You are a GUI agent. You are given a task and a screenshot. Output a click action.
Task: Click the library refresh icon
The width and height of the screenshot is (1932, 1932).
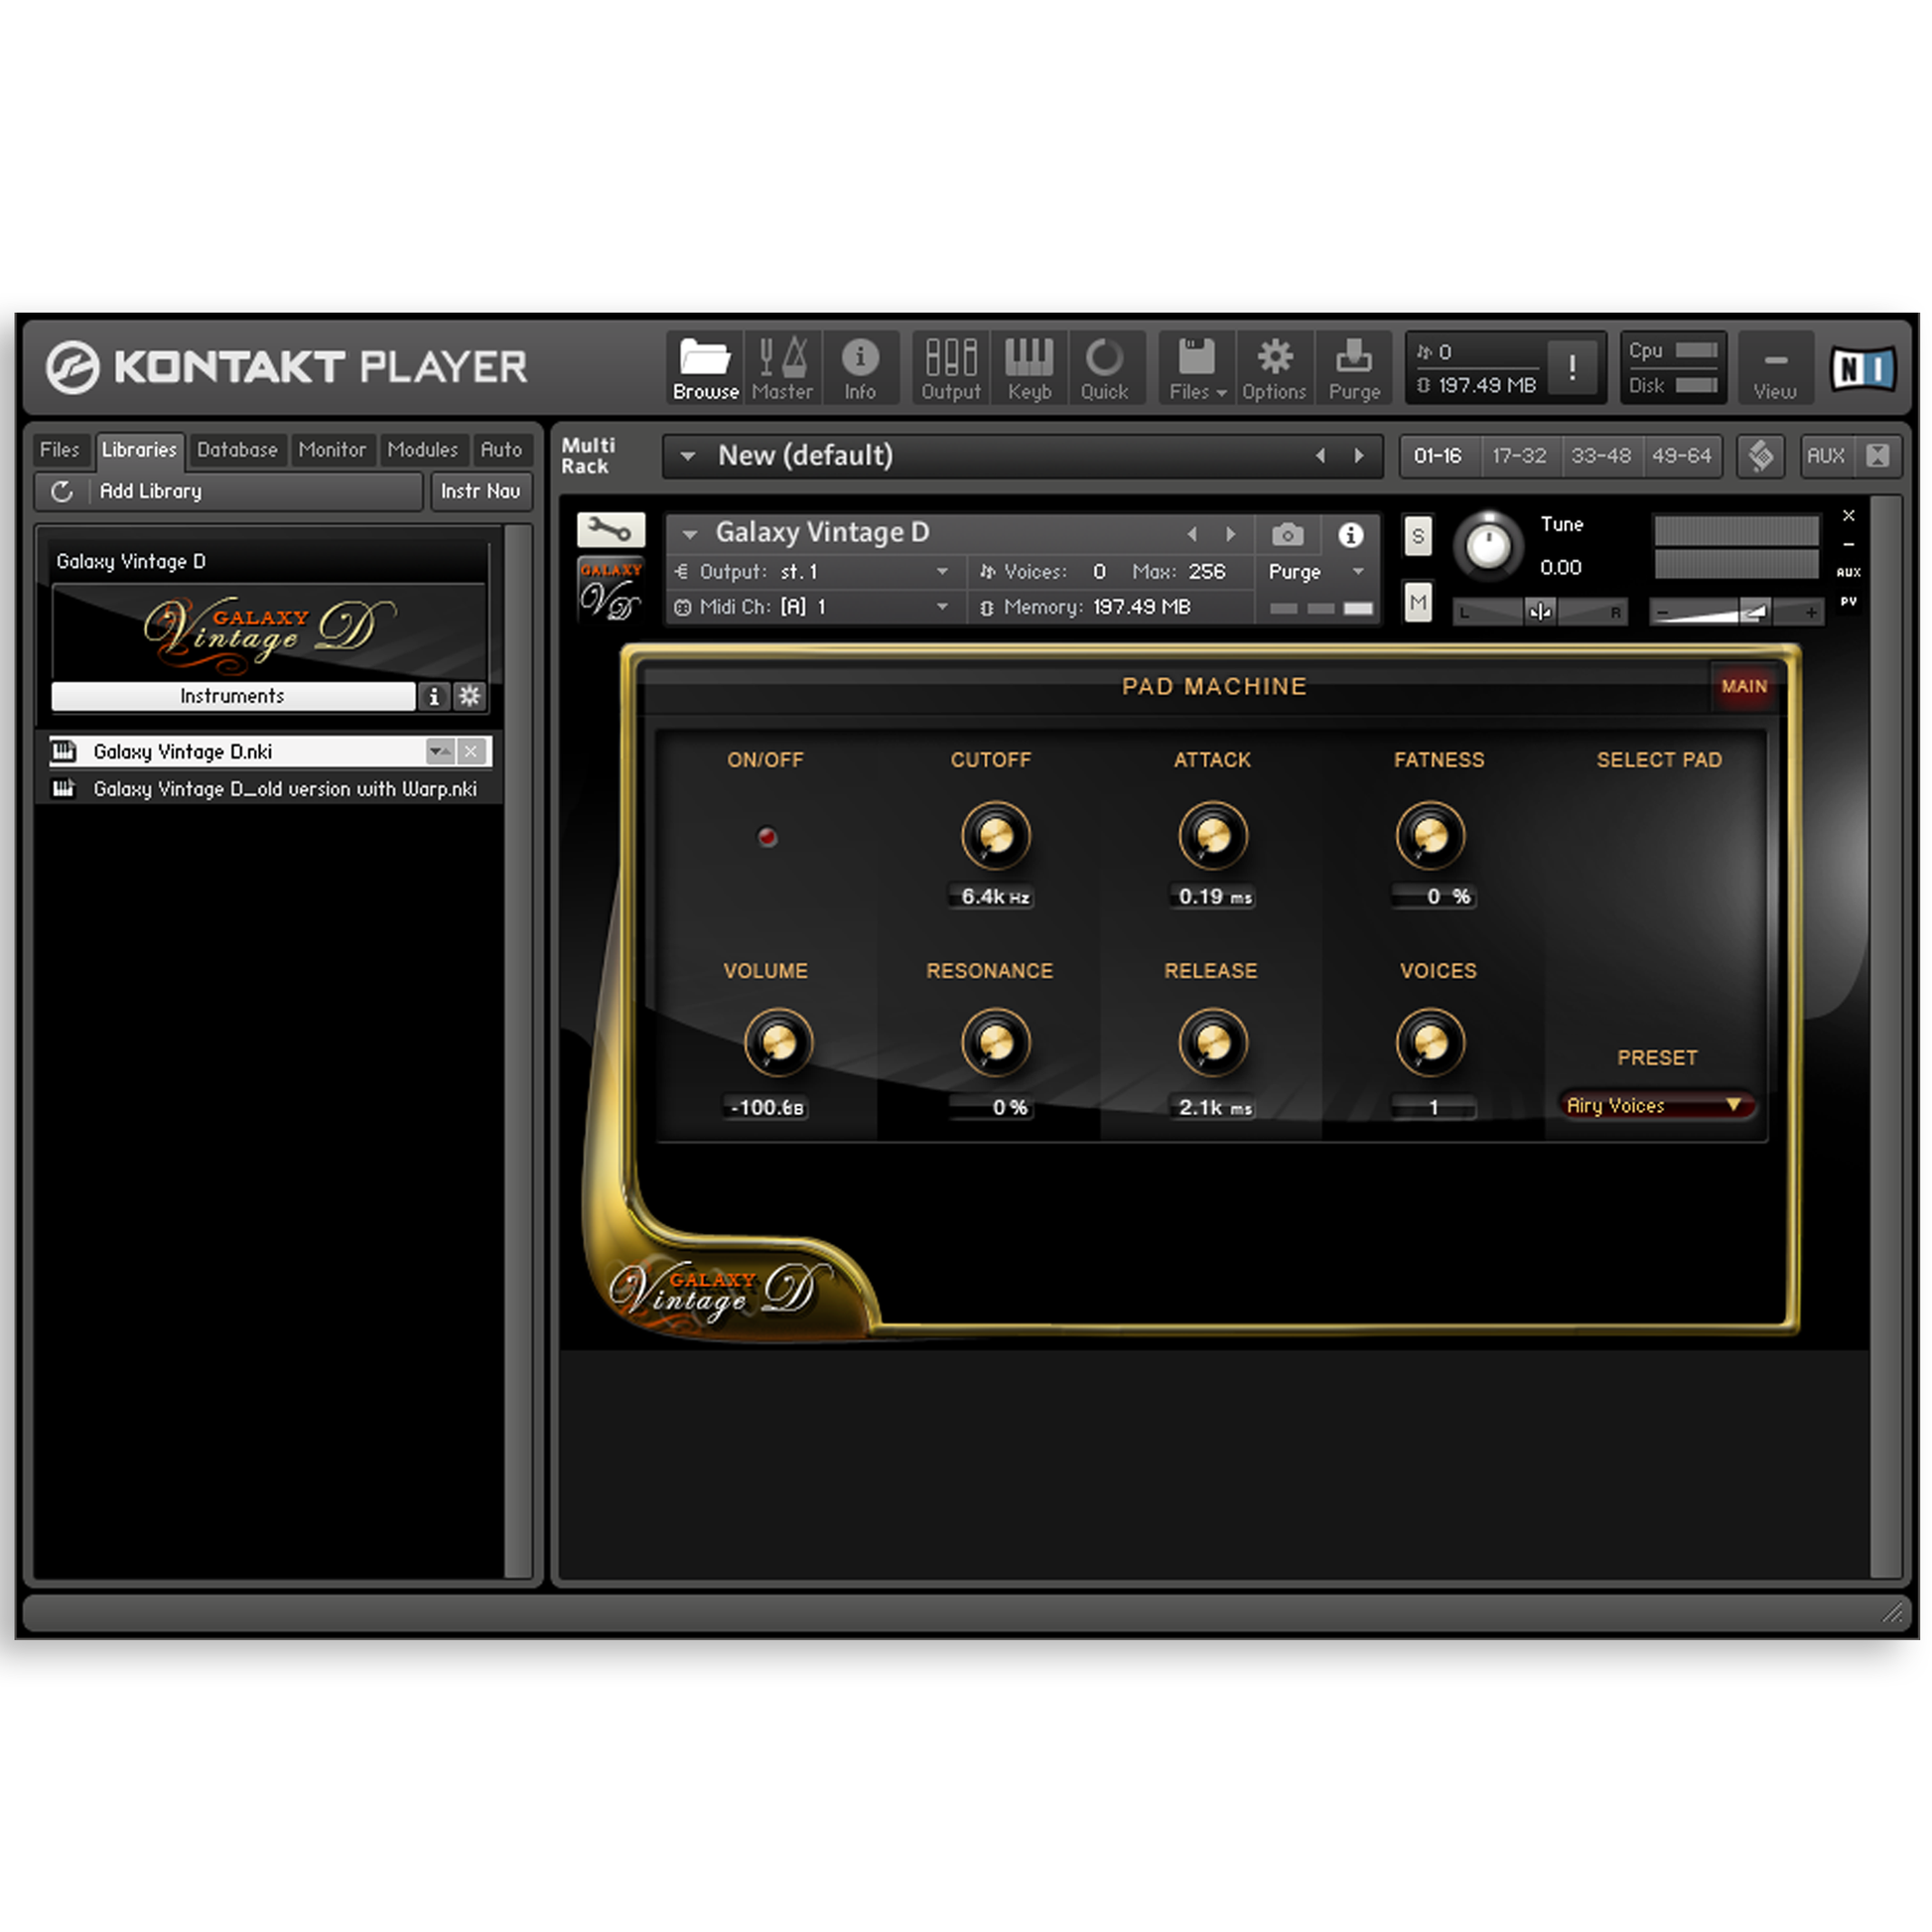pyautogui.click(x=62, y=491)
